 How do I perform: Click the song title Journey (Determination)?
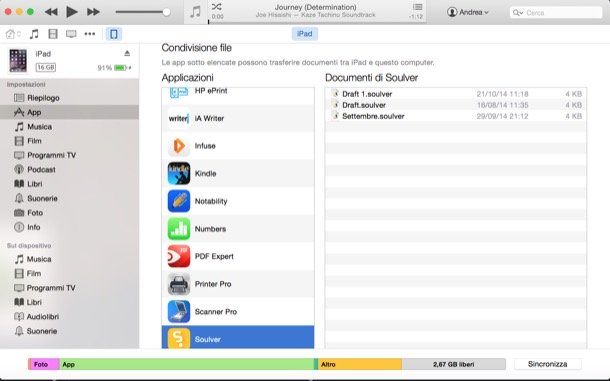tap(316, 7)
